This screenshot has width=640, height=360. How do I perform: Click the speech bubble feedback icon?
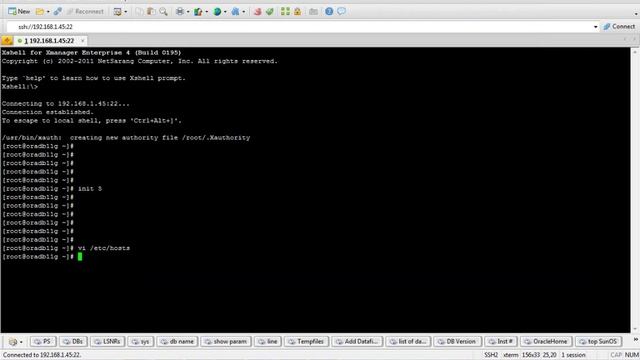[341, 11]
